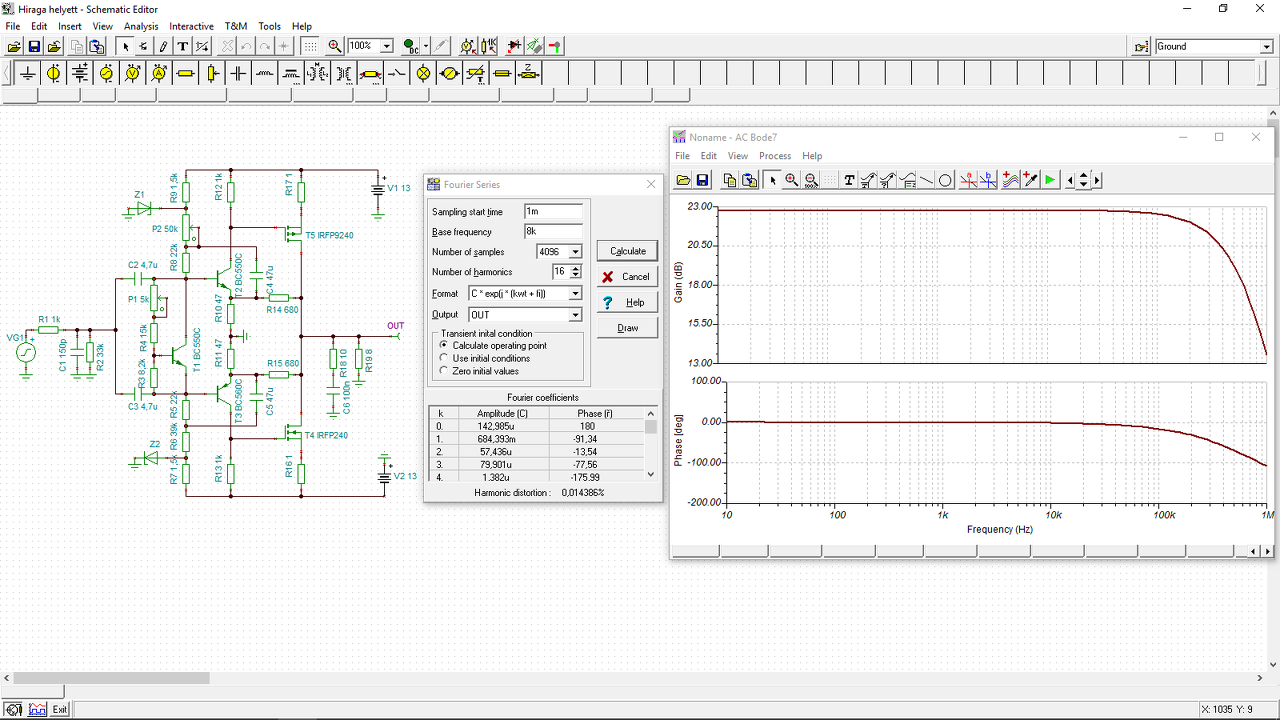Expand the Format dropdown list

click(x=575, y=294)
